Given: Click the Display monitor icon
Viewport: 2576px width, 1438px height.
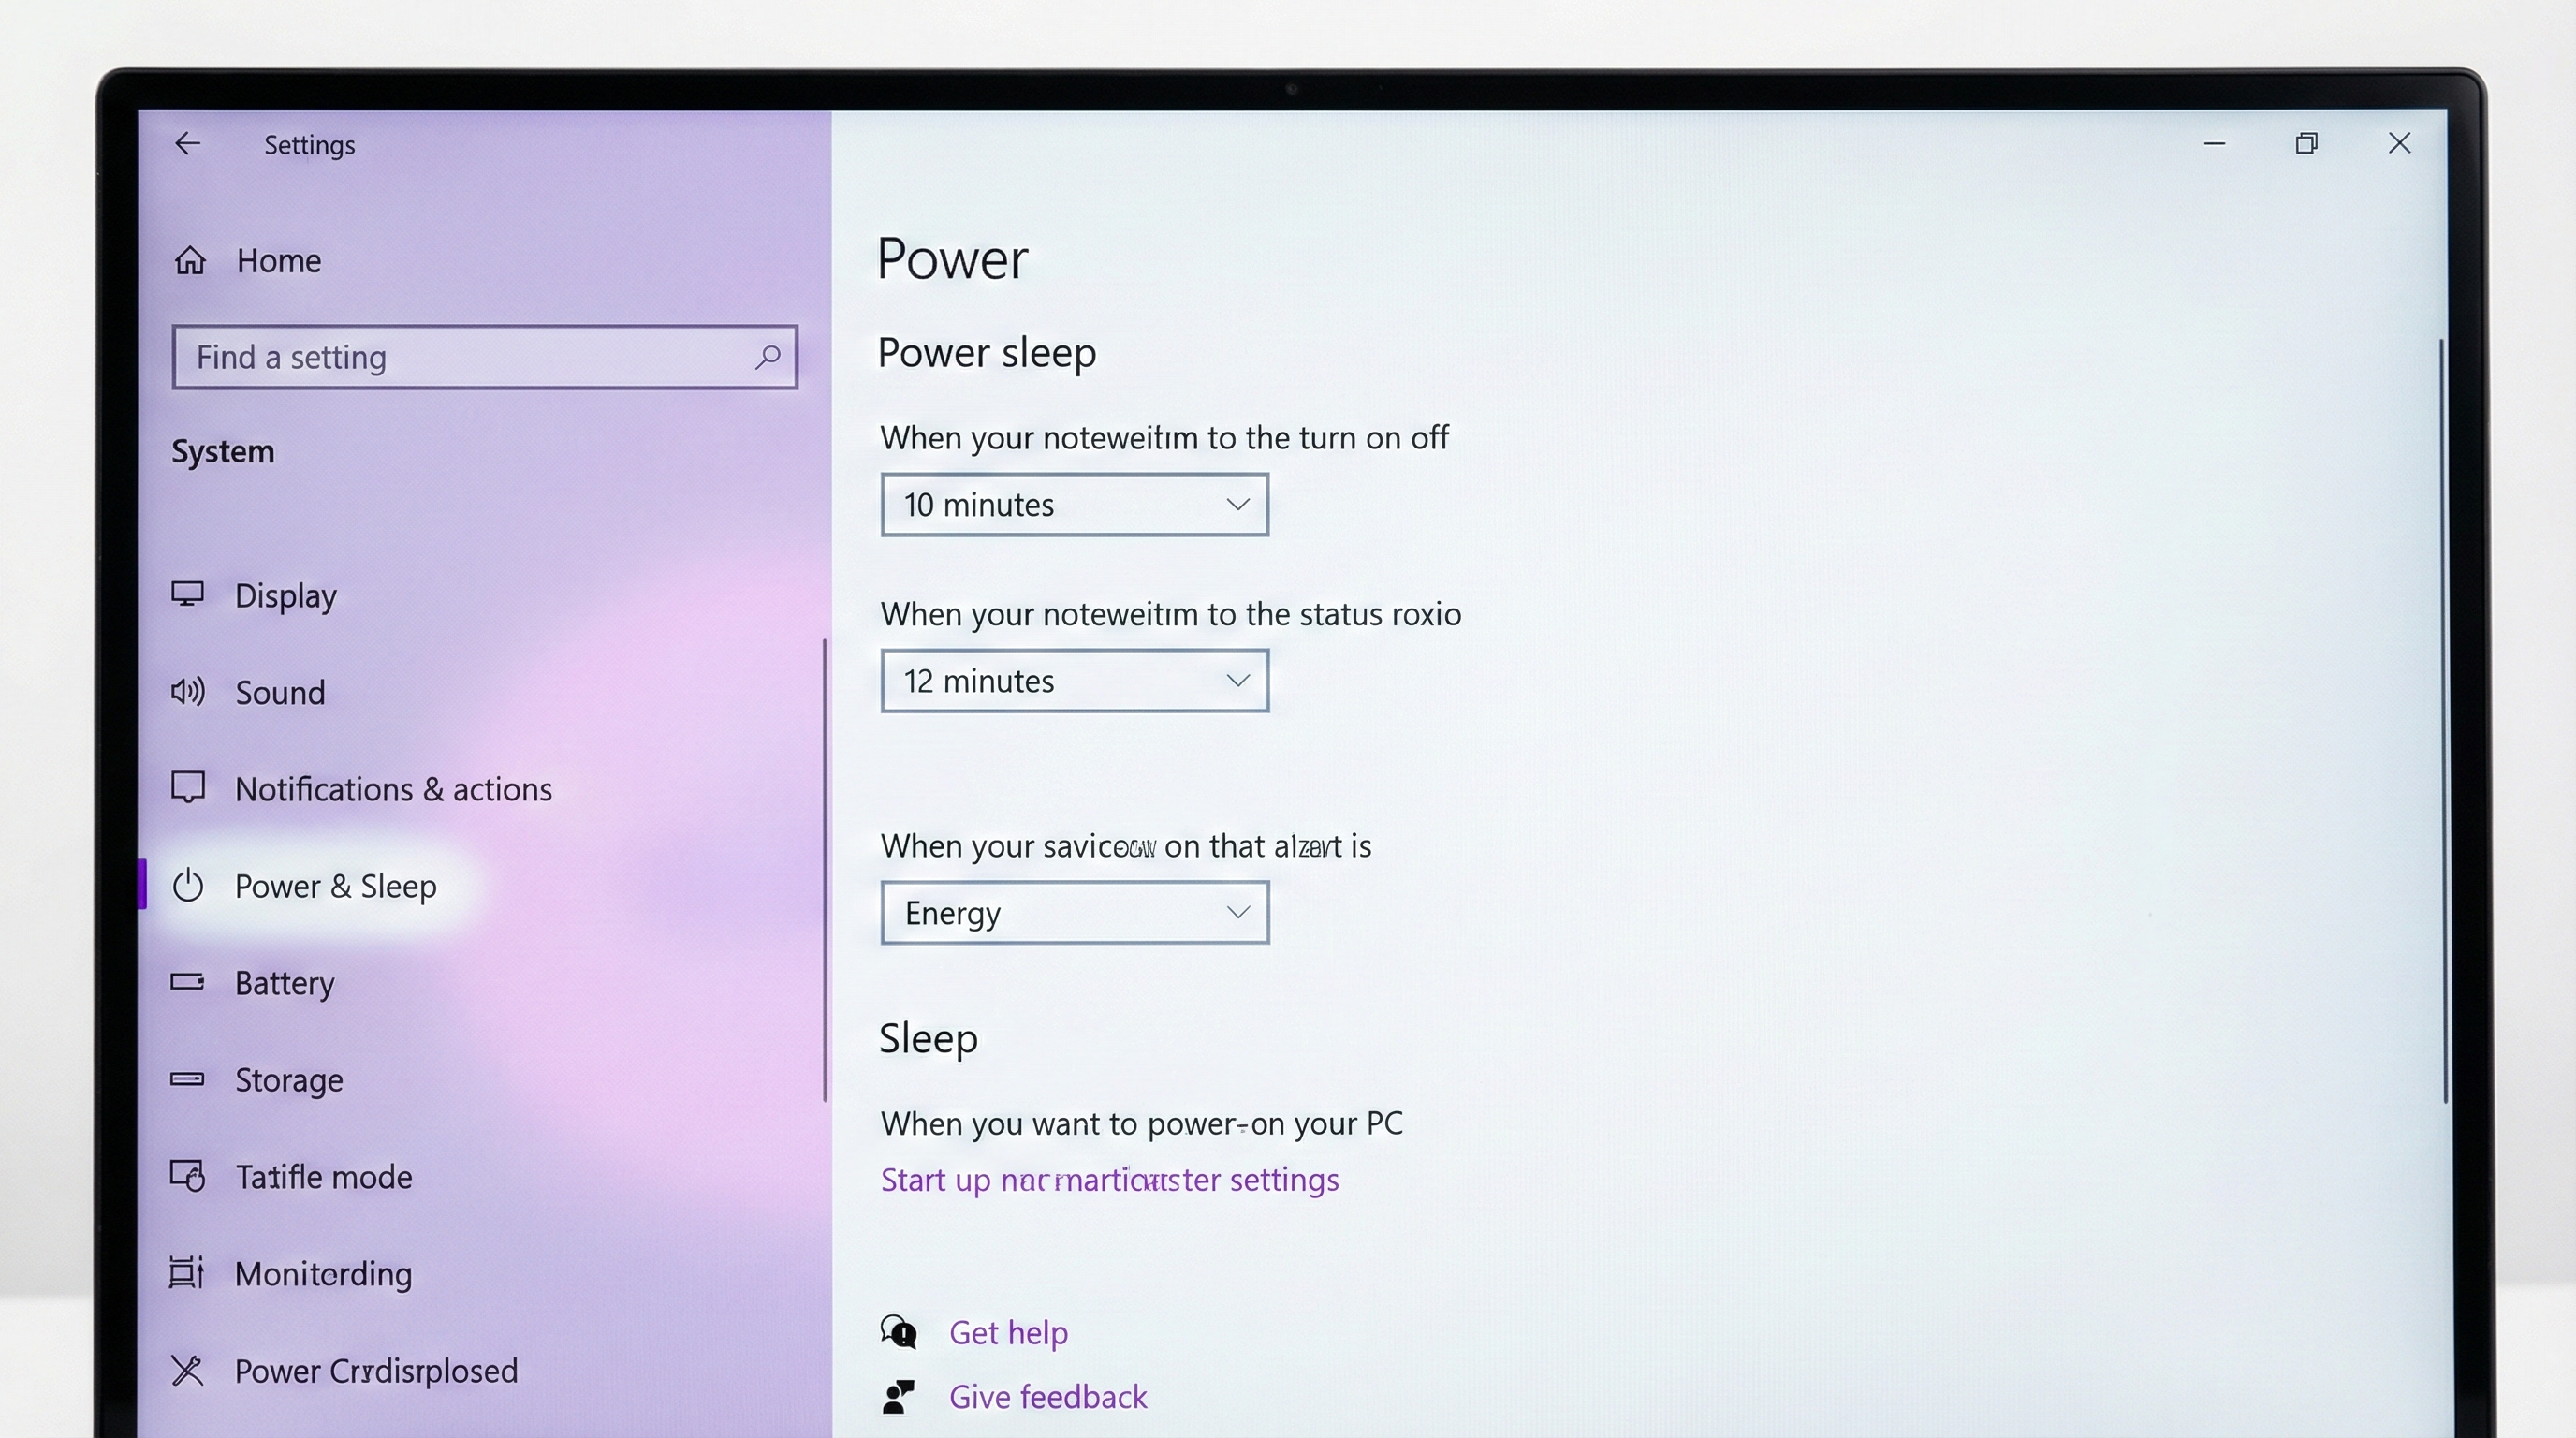Looking at the screenshot, I should (x=187, y=594).
